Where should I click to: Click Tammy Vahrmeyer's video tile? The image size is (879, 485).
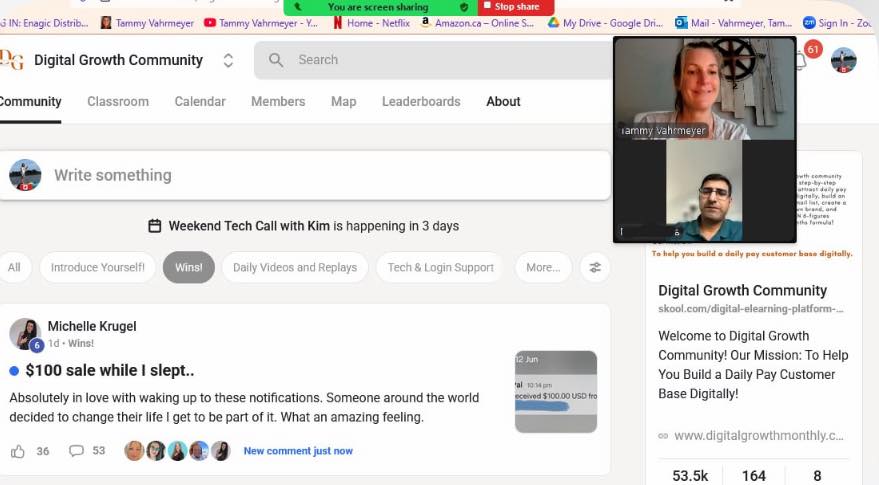click(x=705, y=89)
